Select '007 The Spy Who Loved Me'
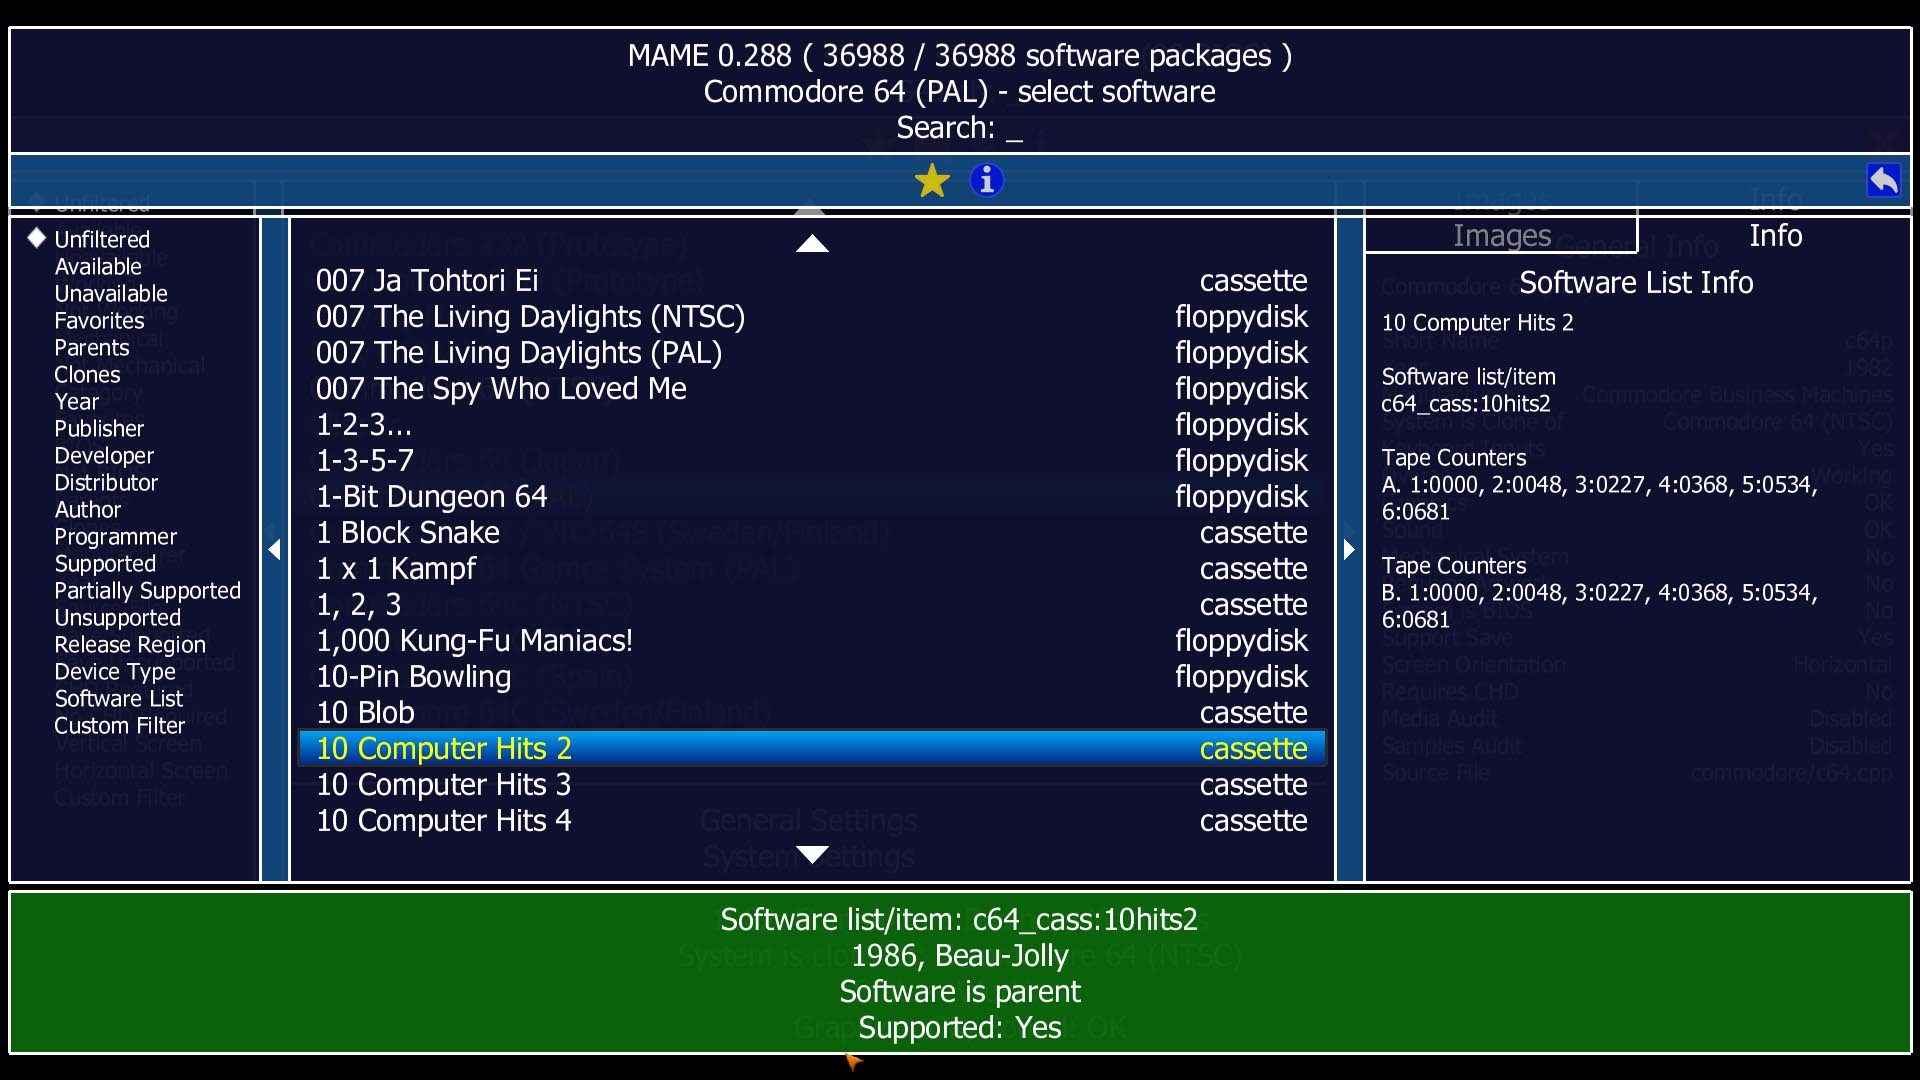 [812, 389]
